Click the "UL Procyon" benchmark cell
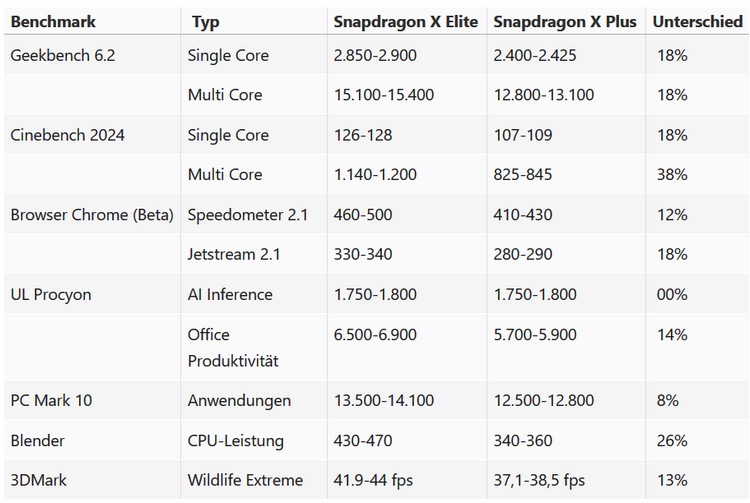This screenshot has height=503, width=750. [50, 294]
